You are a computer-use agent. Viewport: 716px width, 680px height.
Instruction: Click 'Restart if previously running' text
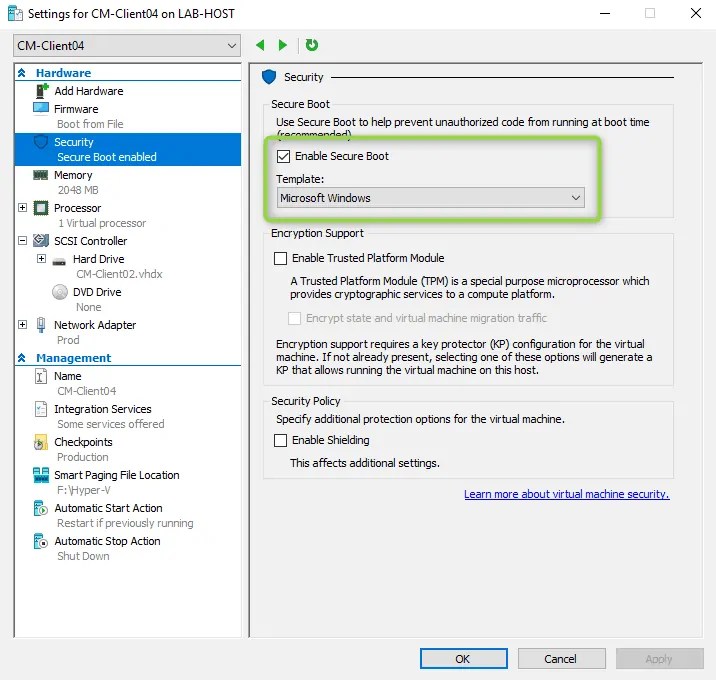pyautogui.click(x=125, y=523)
